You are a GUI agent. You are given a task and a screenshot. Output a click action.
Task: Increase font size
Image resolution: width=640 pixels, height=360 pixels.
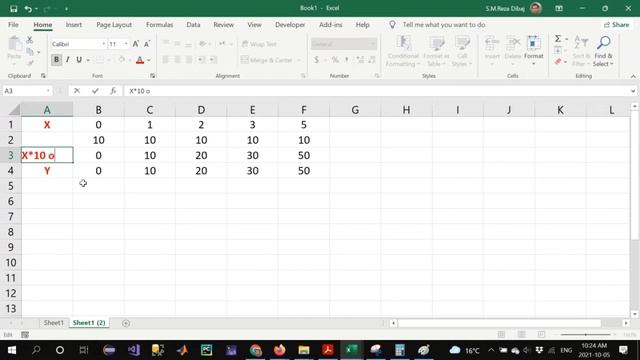[x=136, y=44]
